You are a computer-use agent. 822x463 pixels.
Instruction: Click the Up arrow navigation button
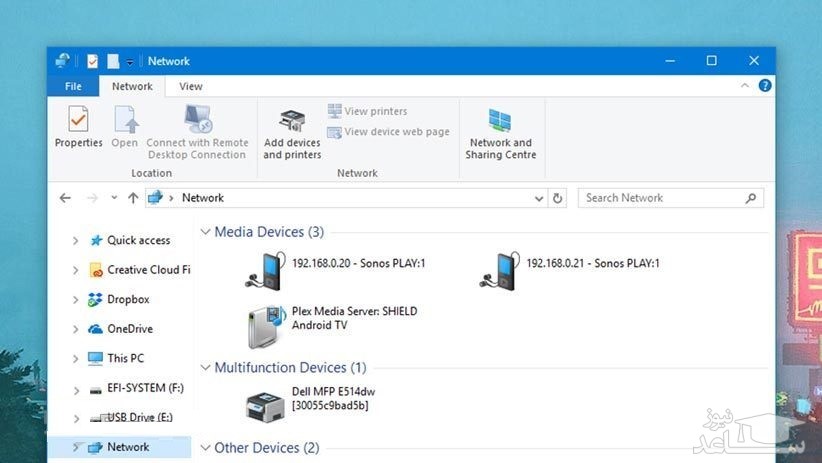click(133, 198)
